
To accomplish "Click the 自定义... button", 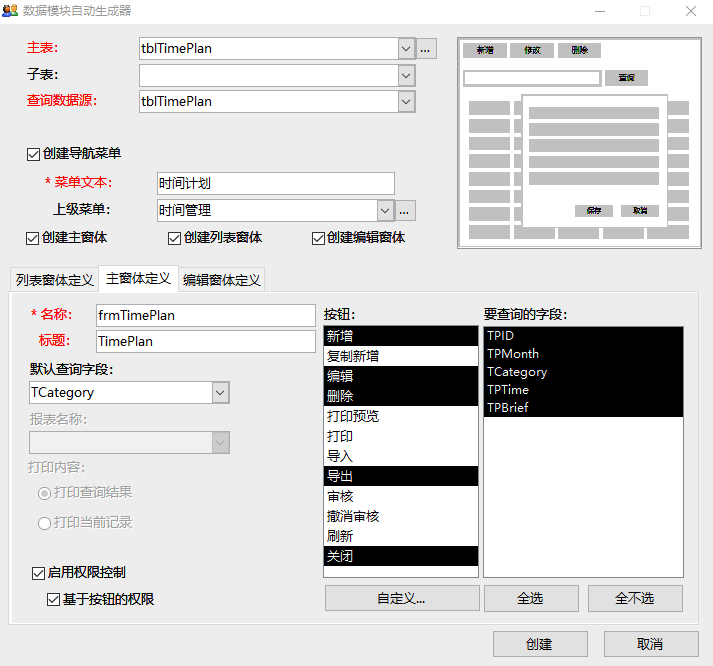I will pyautogui.click(x=402, y=598).
